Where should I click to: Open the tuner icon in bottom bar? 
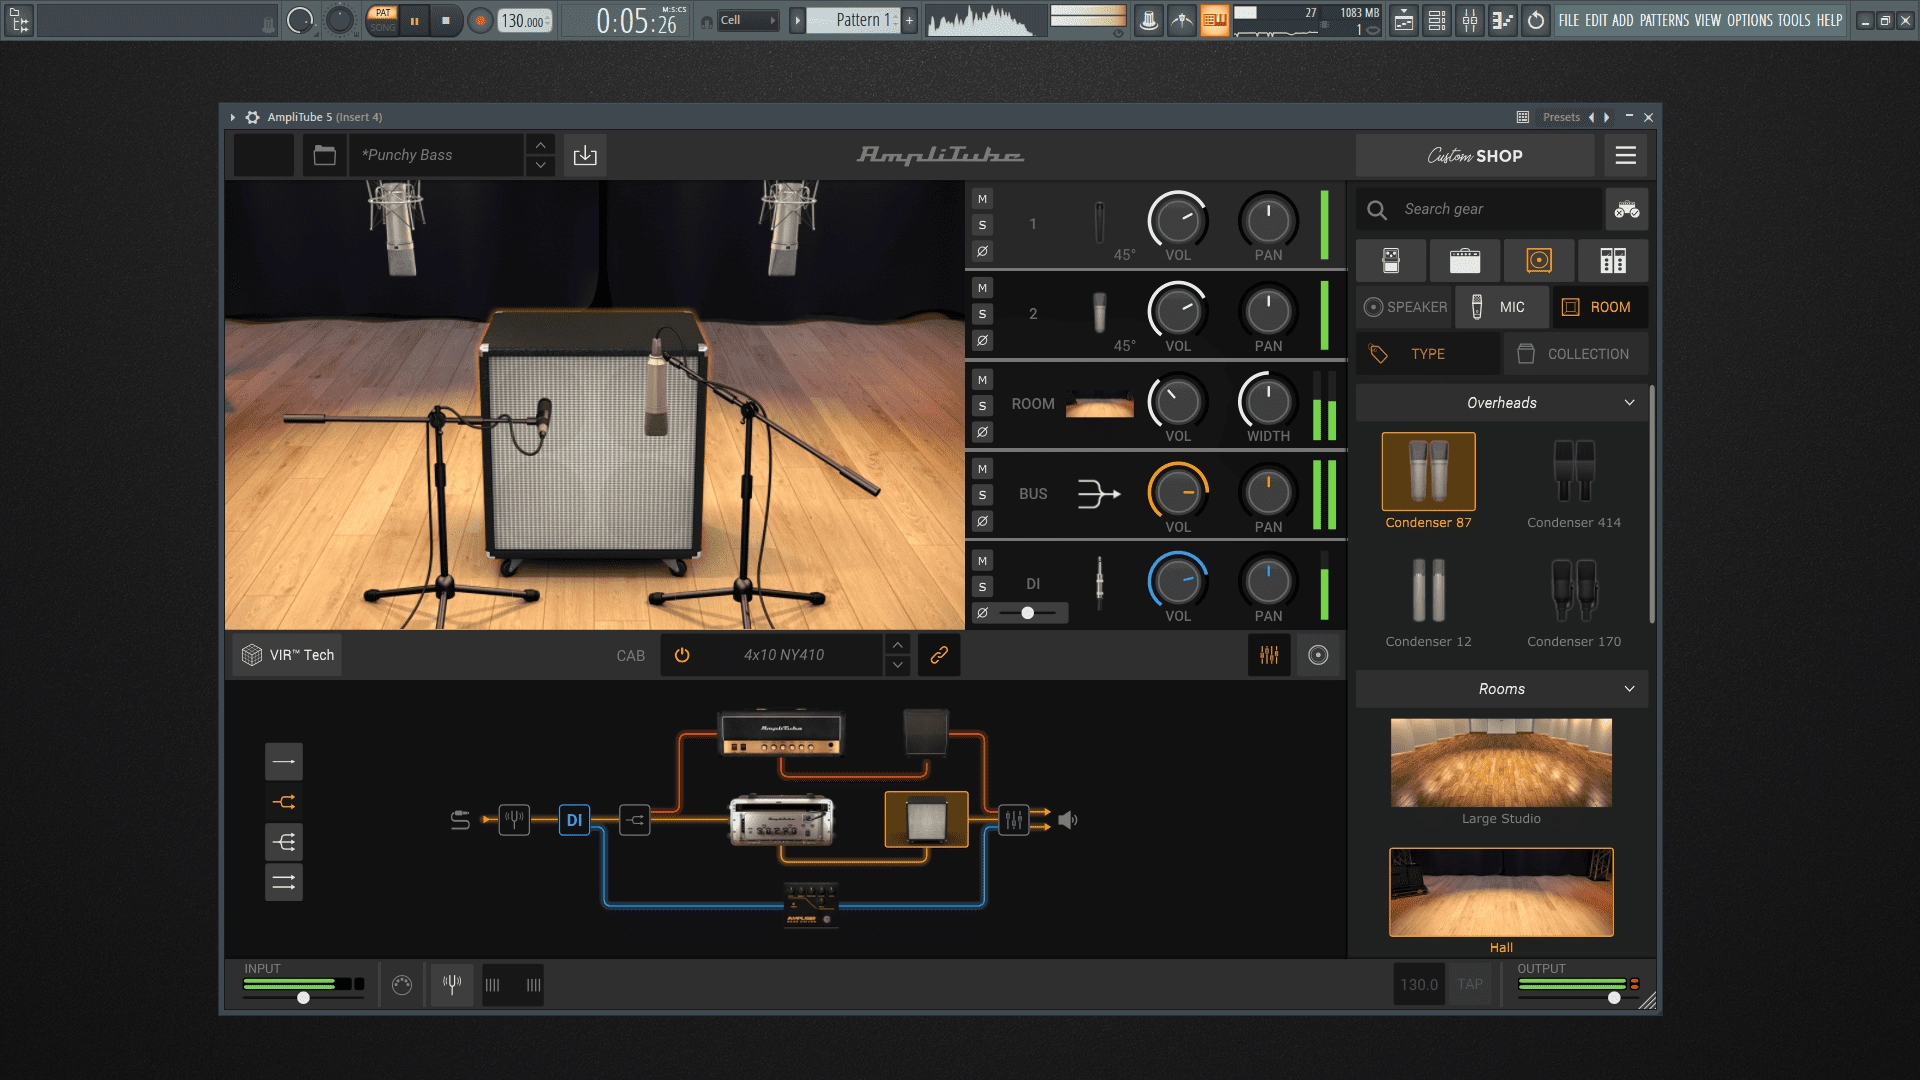pos(452,984)
